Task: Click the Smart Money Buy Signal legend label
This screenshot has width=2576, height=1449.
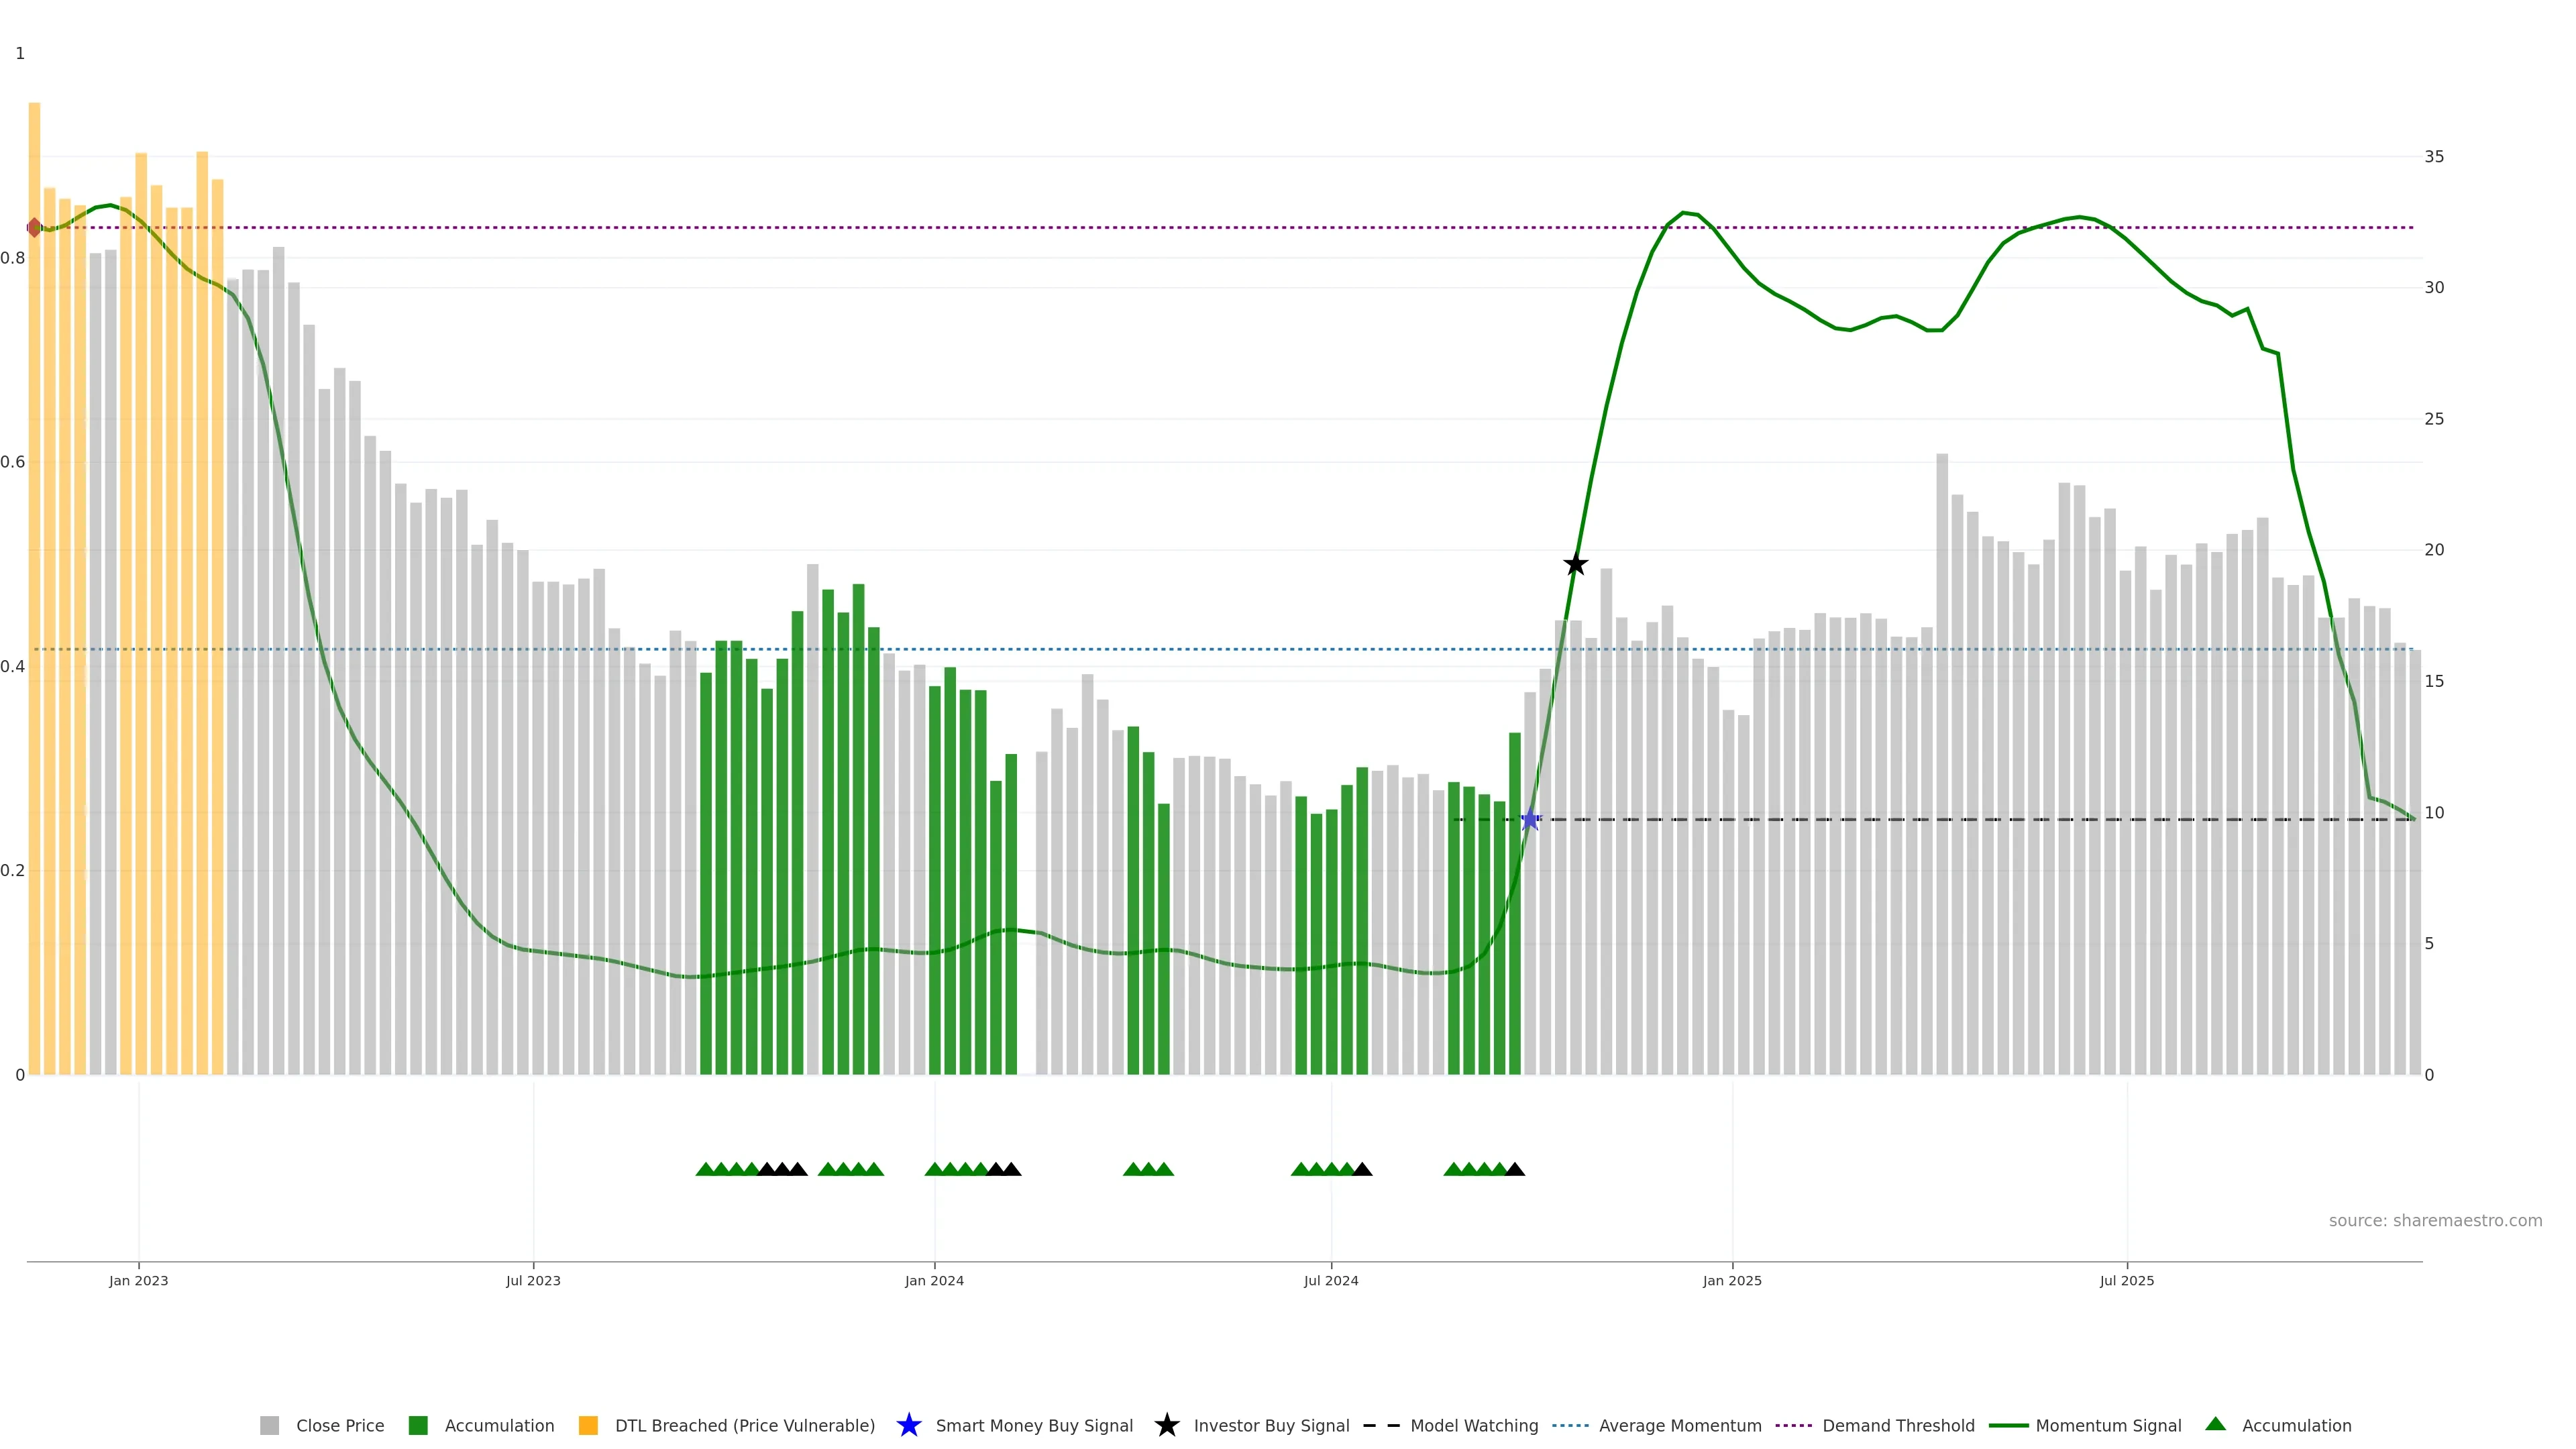Action: coord(1034,1425)
